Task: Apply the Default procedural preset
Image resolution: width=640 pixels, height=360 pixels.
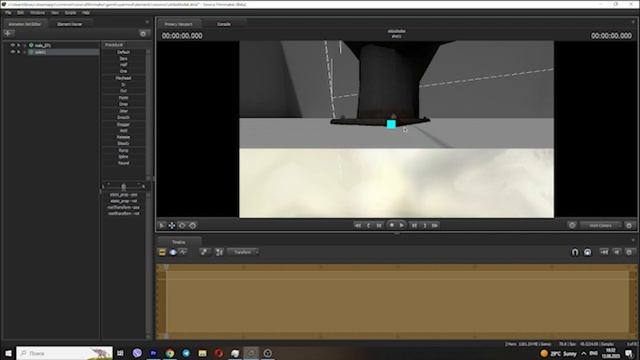Action: (123, 52)
